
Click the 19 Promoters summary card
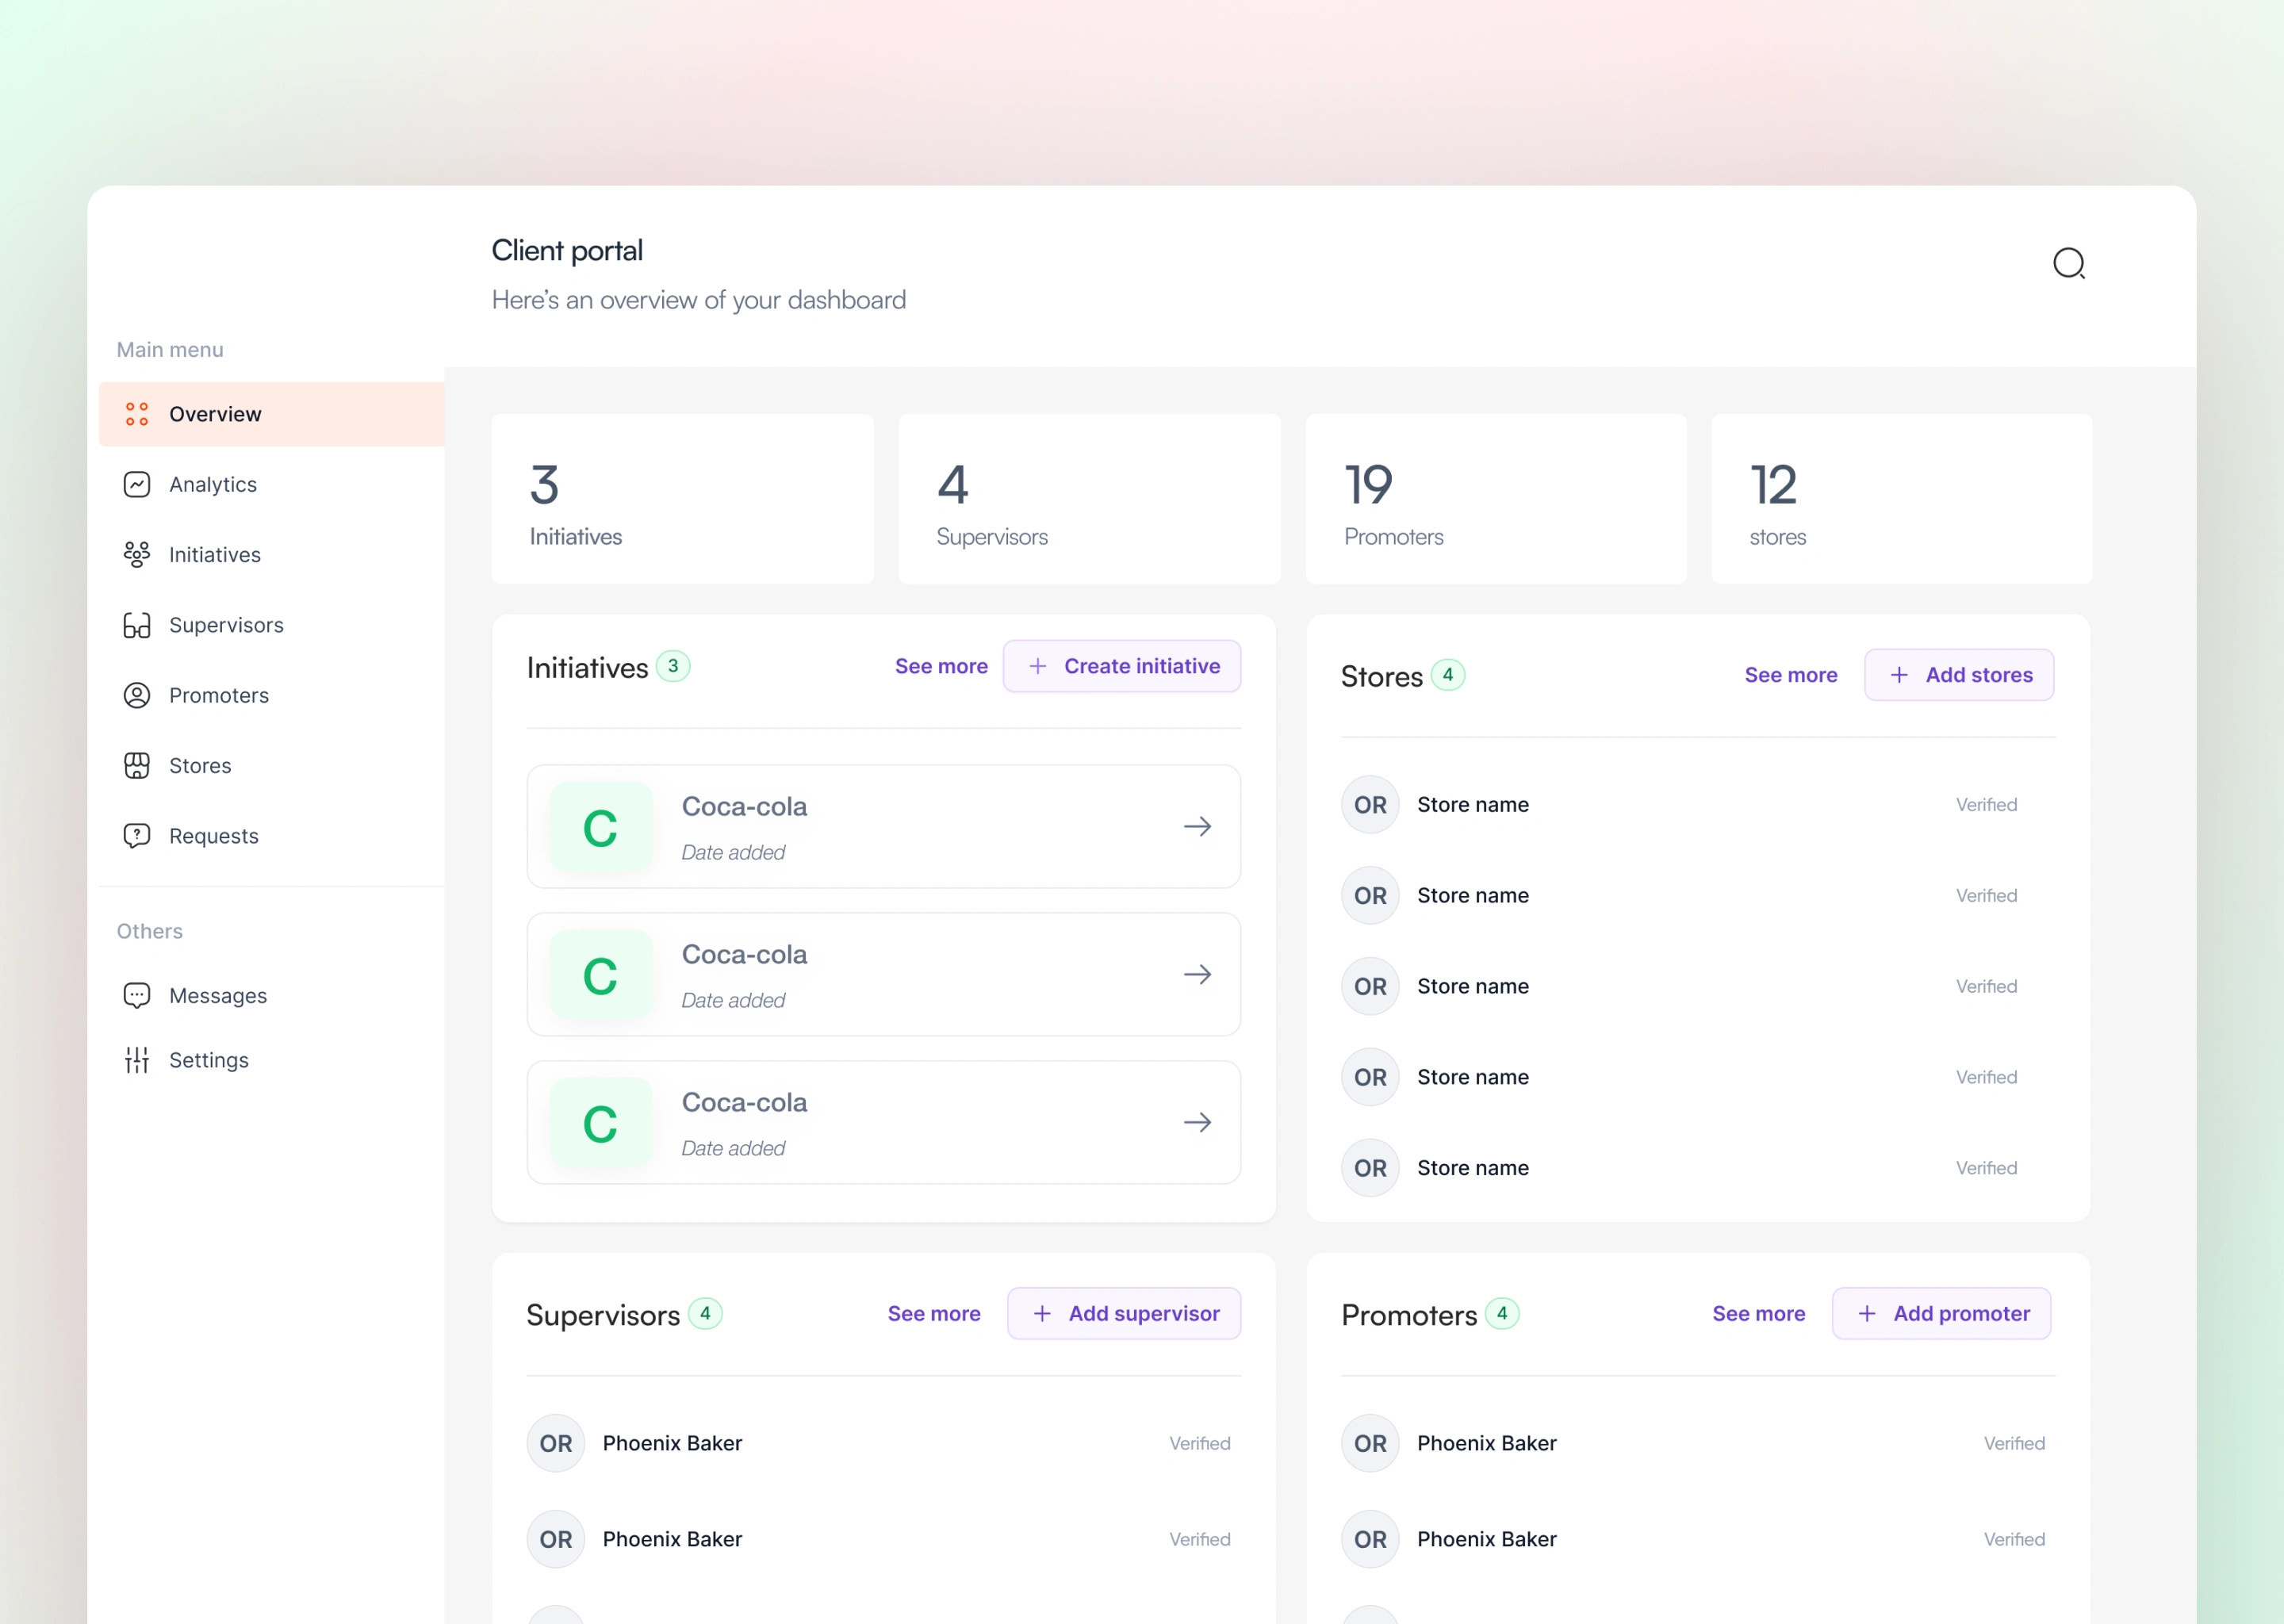click(x=1495, y=499)
